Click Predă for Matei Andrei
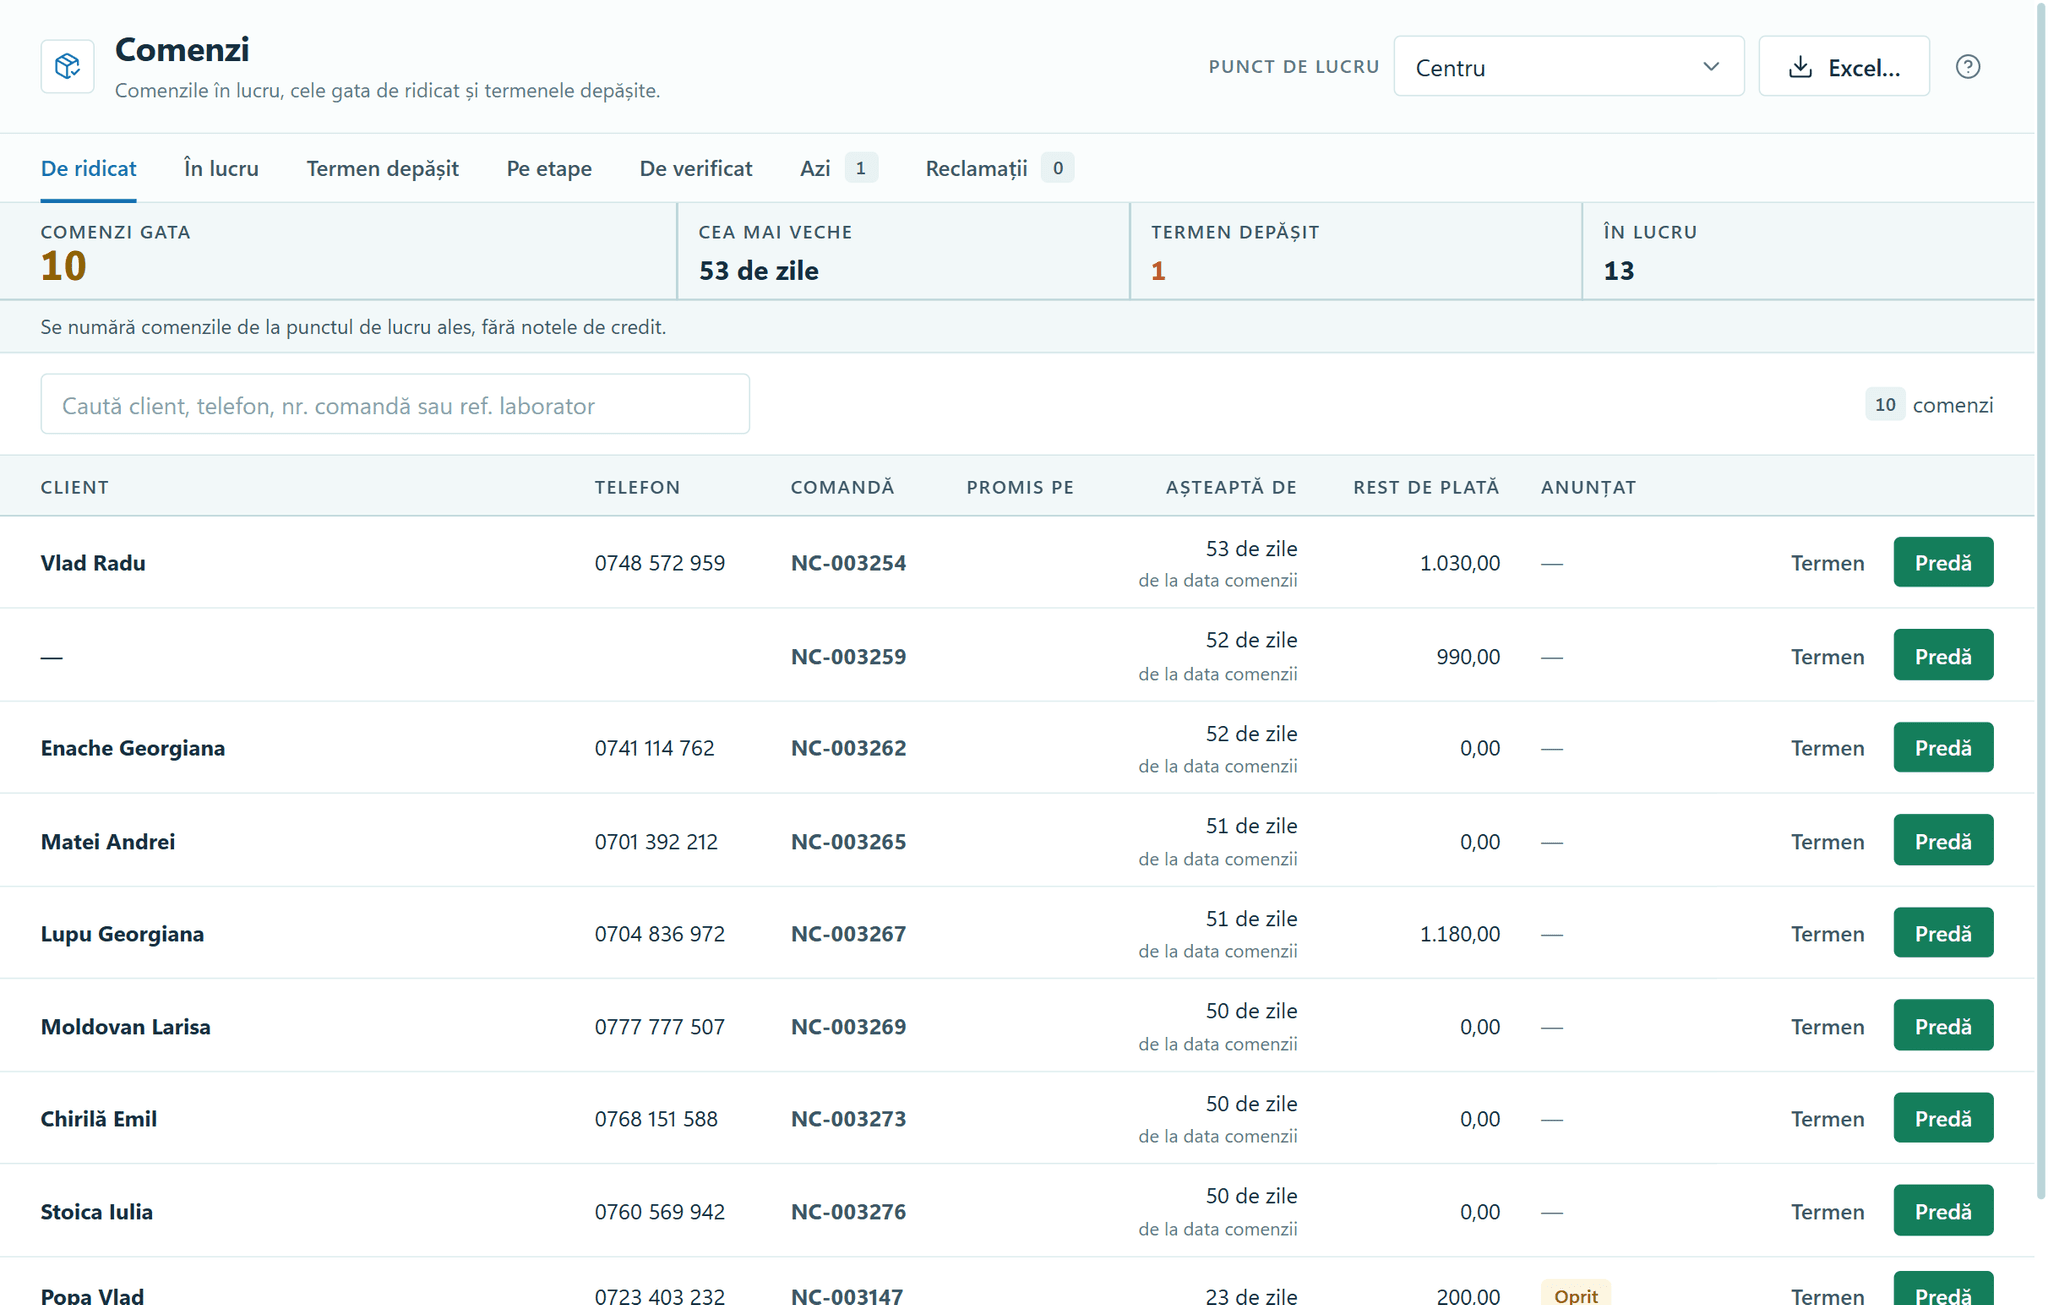The image size is (2048, 1305). (1942, 841)
